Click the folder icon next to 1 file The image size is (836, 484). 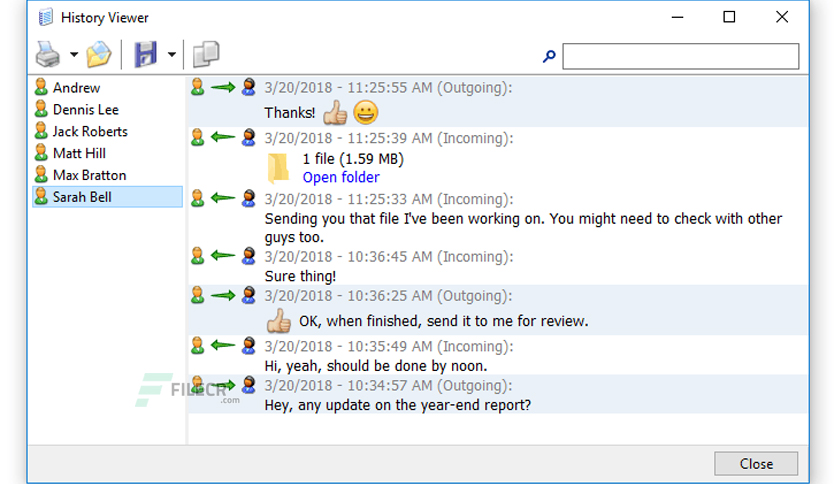tap(278, 167)
